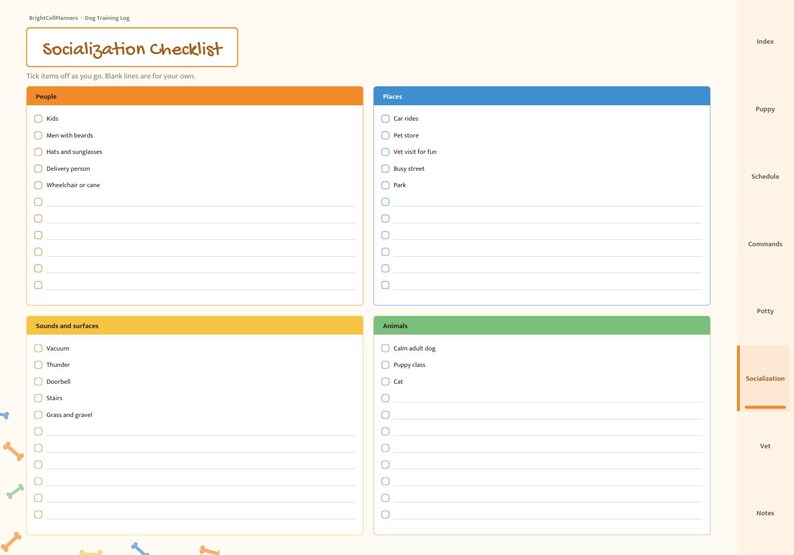The image size is (794, 555).
Task: Tick the Car rides checkbox
Action: (x=385, y=118)
